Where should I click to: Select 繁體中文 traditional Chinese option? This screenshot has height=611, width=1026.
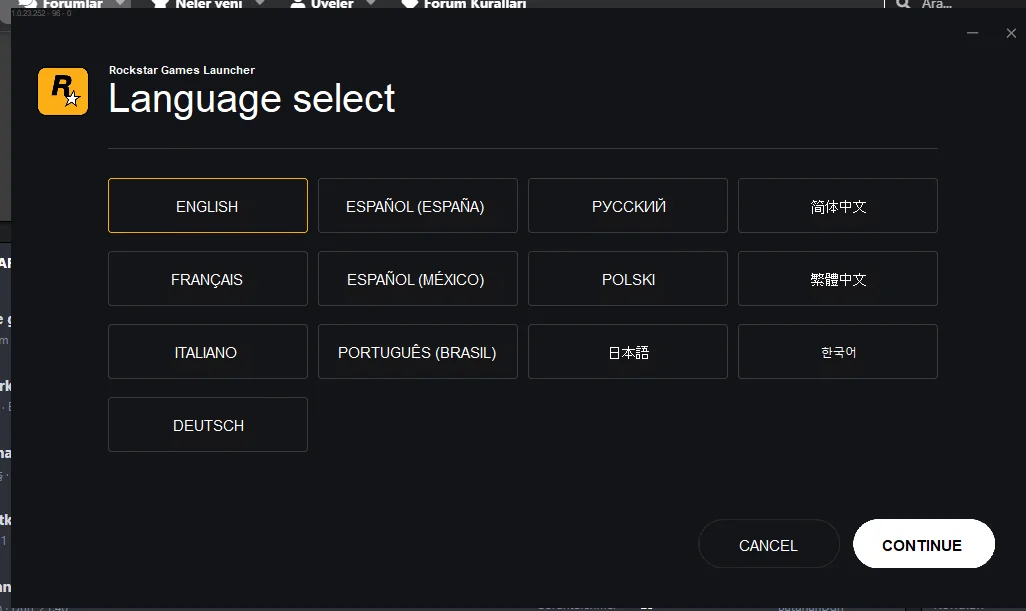click(x=837, y=279)
